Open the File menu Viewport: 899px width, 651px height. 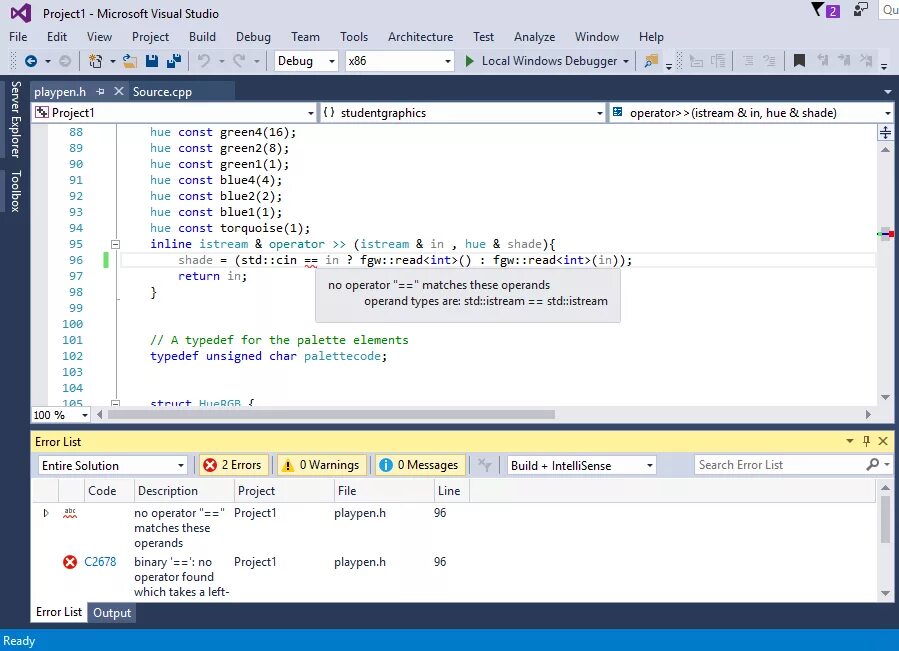pos(18,37)
